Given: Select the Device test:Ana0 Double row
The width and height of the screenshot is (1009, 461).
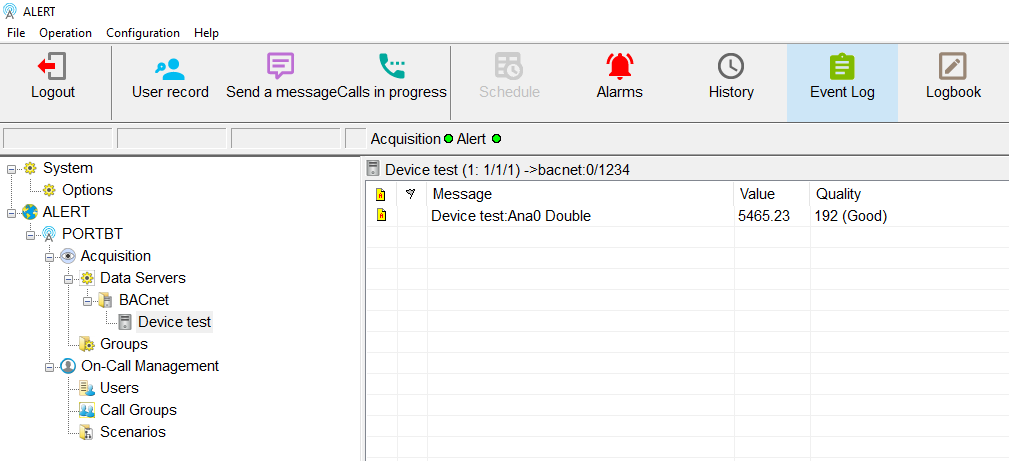Looking at the screenshot, I should [510, 216].
